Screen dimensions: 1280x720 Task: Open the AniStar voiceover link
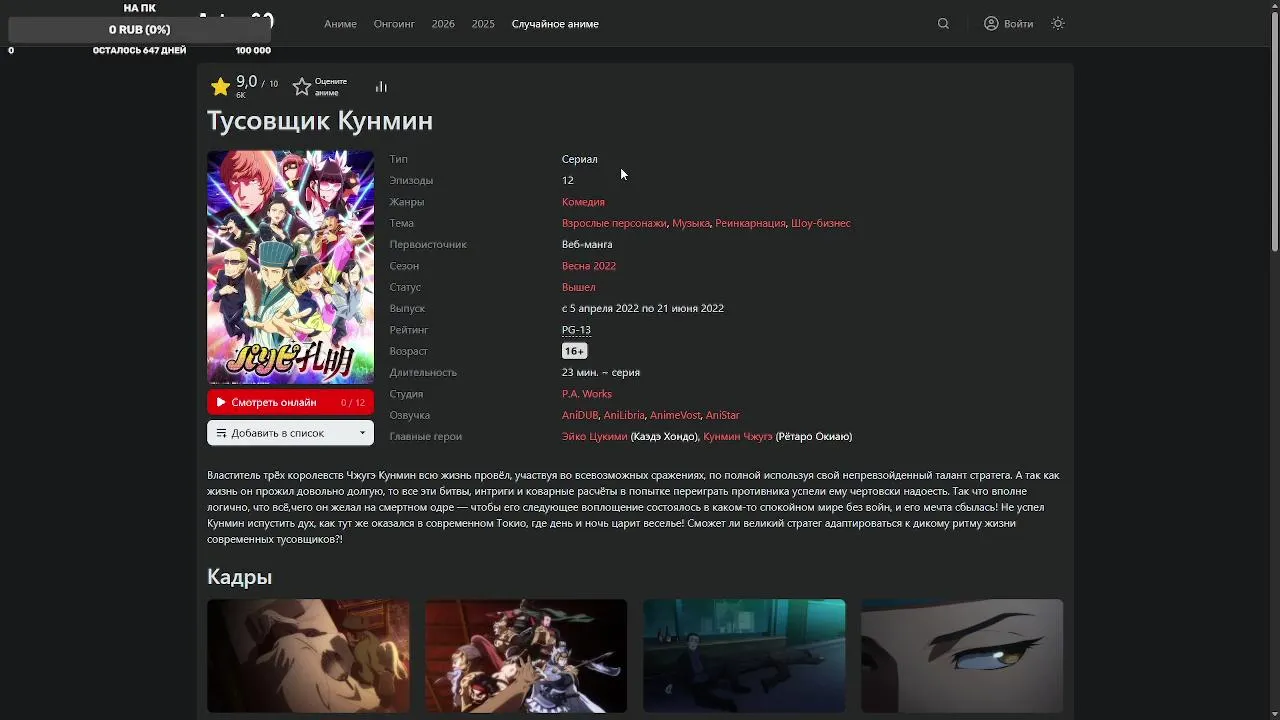coord(723,415)
